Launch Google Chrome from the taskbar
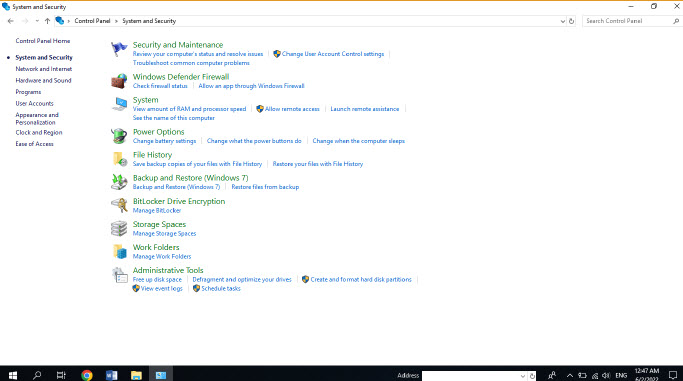 87,375
